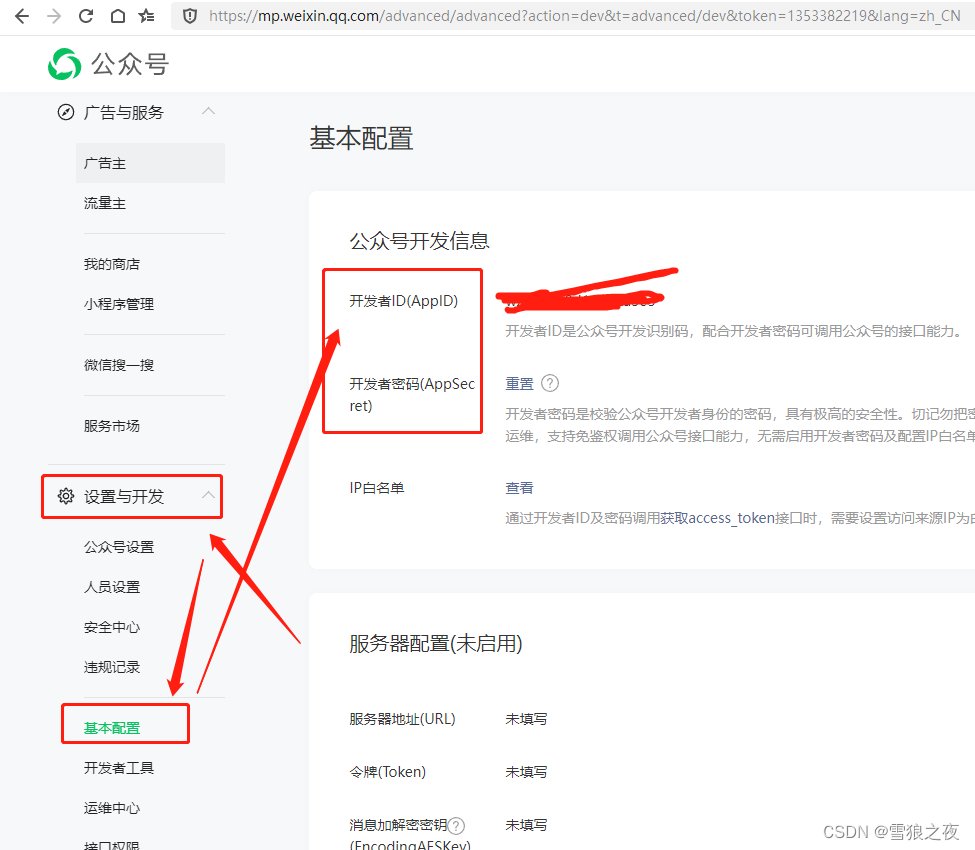Click the URL address bar field

[572, 16]
